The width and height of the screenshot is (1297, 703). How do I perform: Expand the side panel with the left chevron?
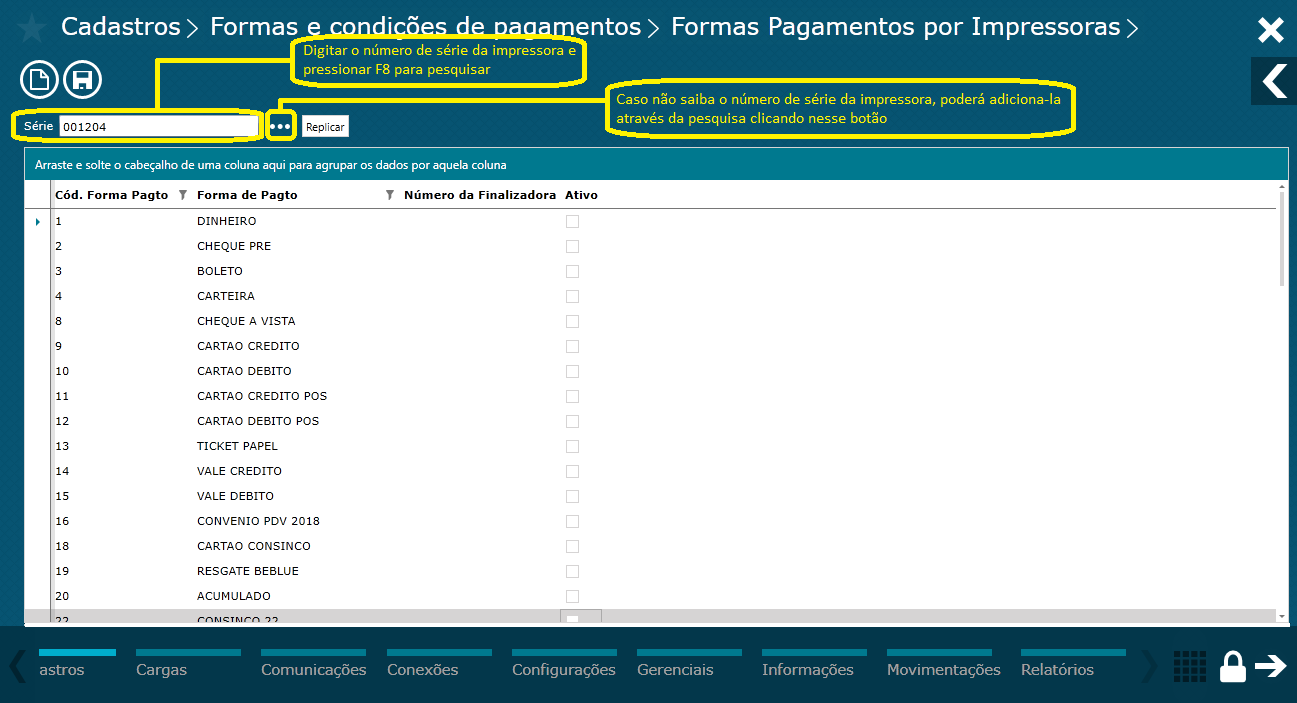coord(1274,81)
